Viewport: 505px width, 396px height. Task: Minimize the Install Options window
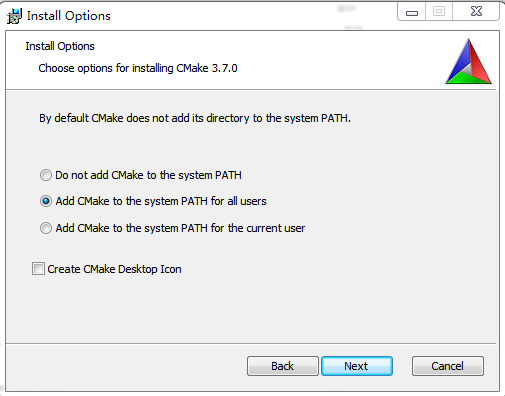412,12
